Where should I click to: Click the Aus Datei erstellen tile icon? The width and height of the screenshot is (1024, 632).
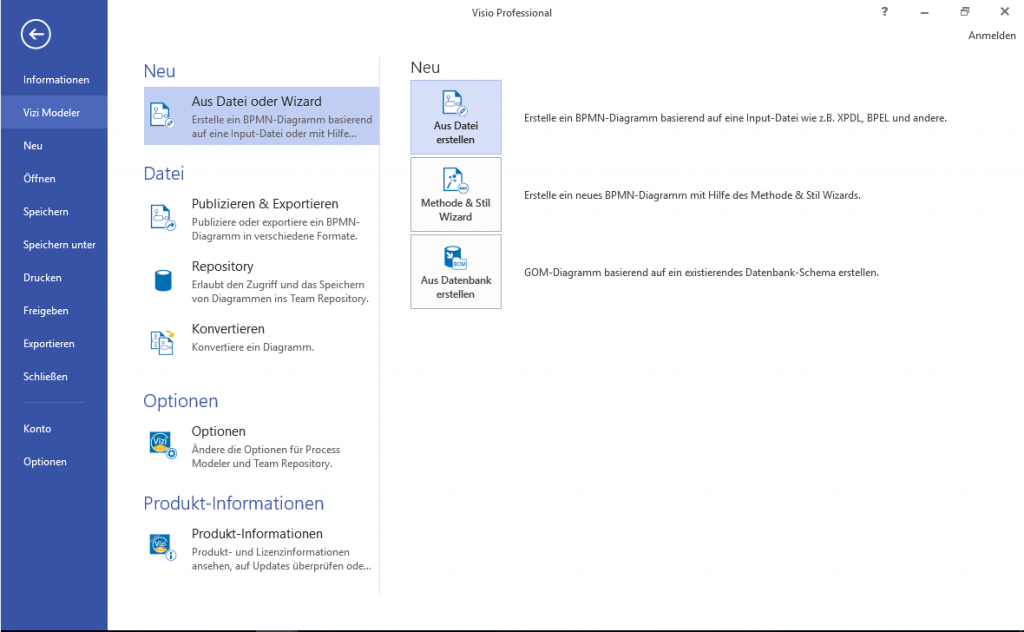click(455, 103)
